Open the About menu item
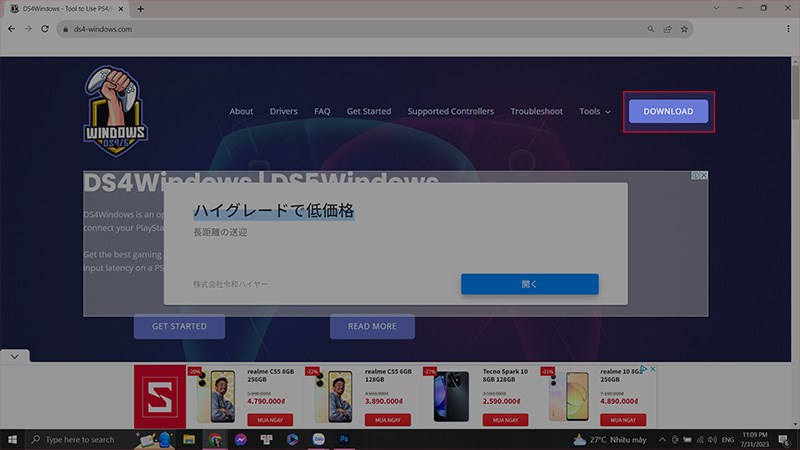Image resolution: width=800 pixels, height=450 pixels. pos(241,111)
